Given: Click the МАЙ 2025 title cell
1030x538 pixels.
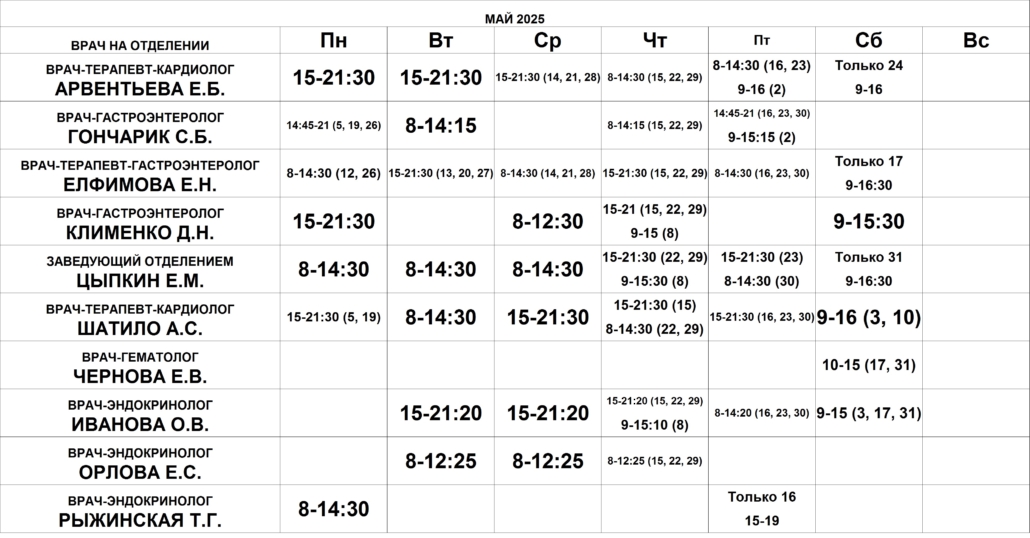Looking at the screenshot, I should 515,19.
